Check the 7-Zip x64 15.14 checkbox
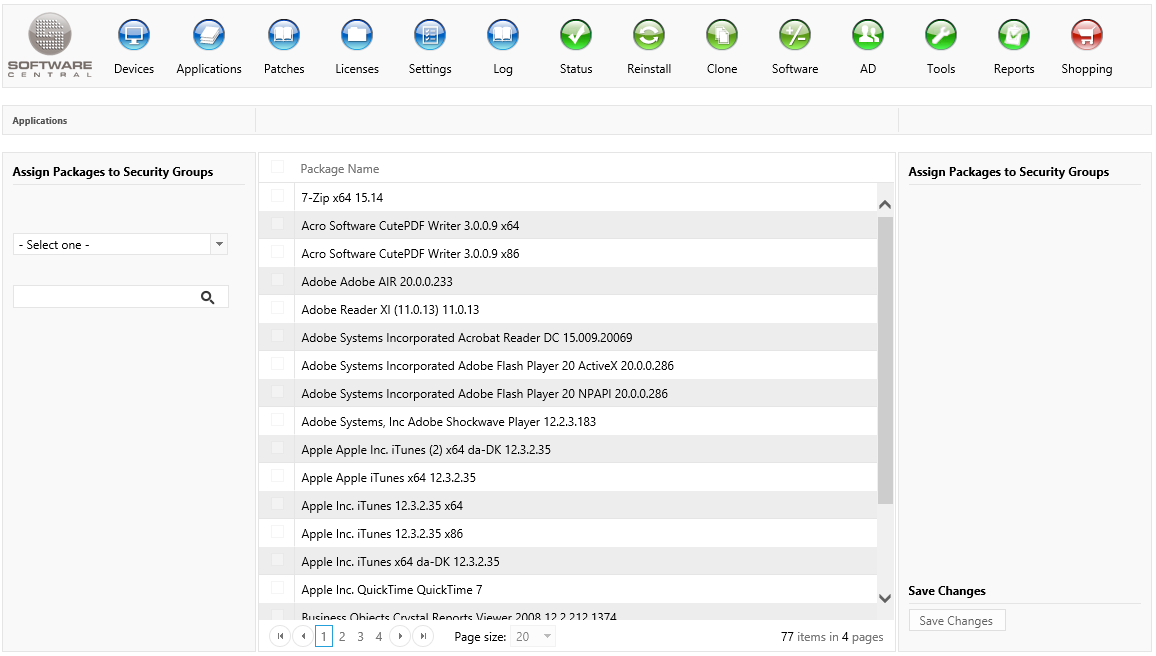Screen dimensions: 1156x656 [278, 197]
